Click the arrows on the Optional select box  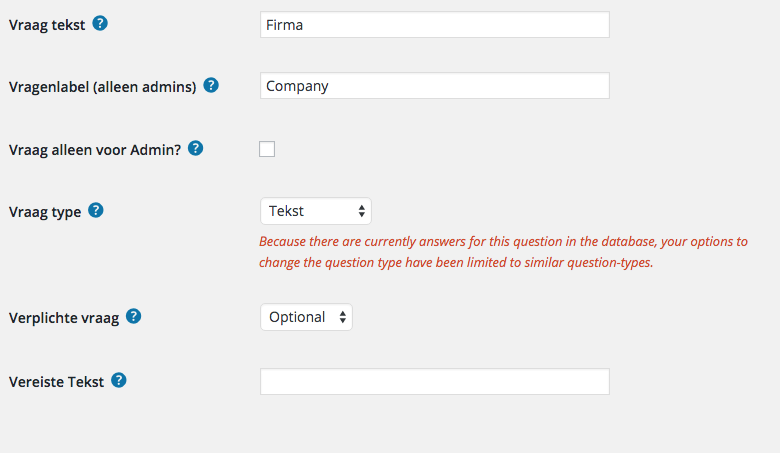tap(343, 317)
